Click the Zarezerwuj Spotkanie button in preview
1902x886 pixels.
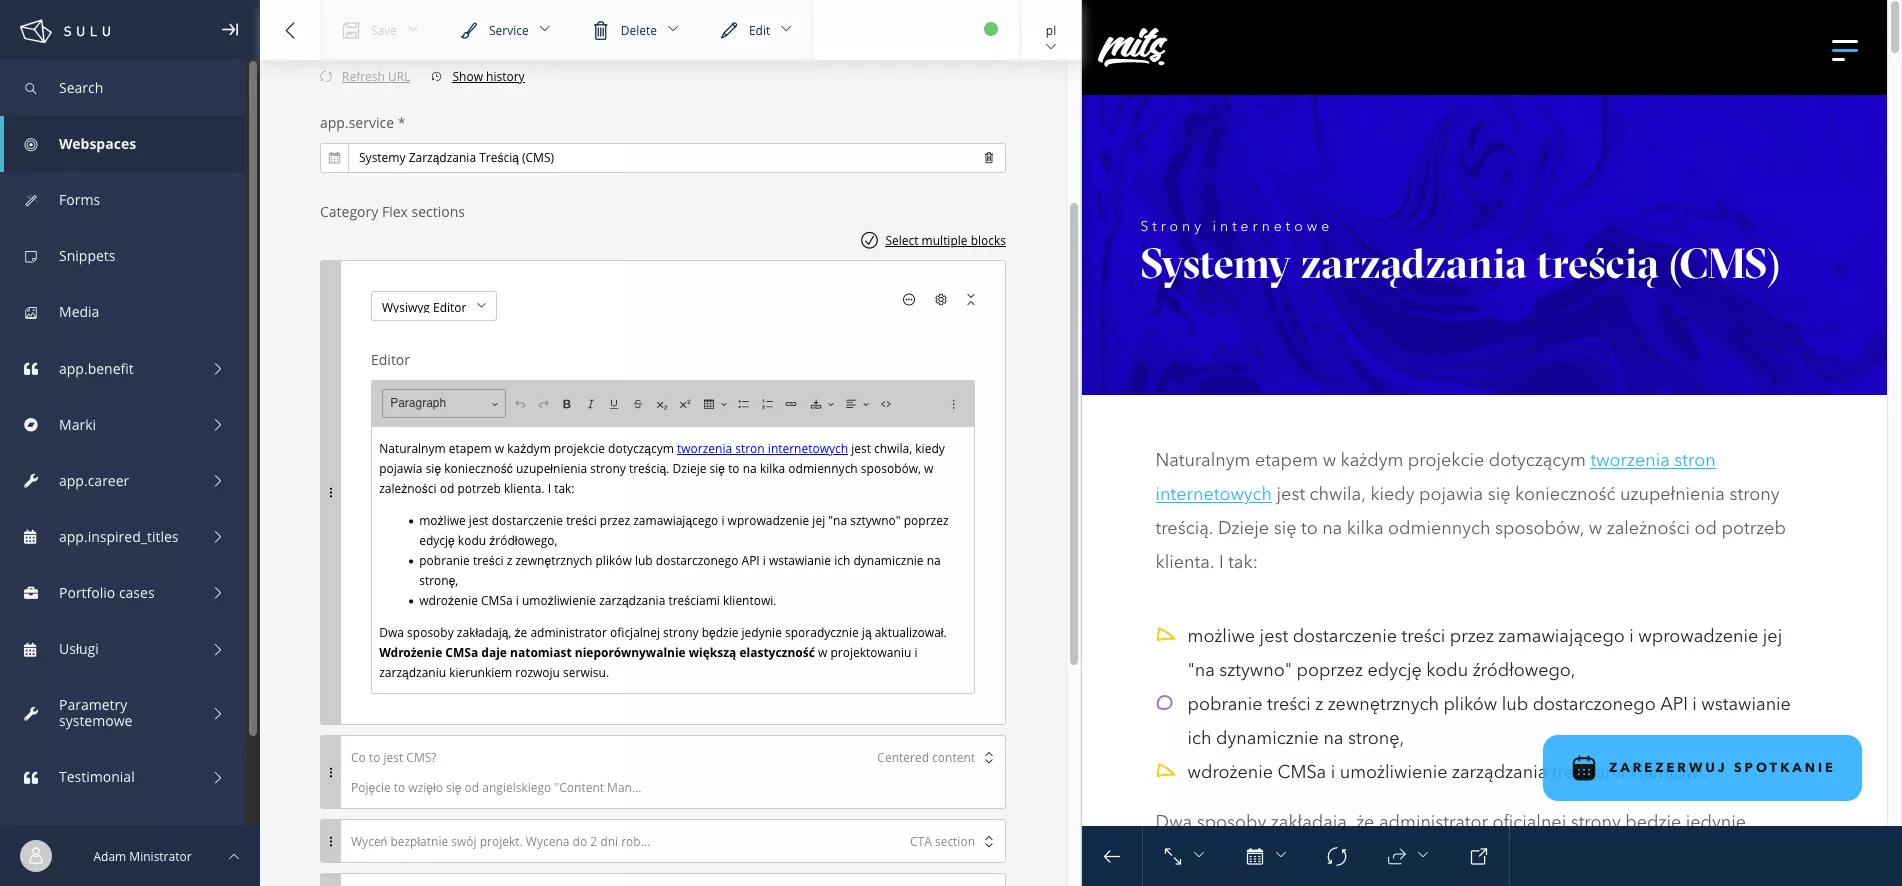click(1701, 768)
